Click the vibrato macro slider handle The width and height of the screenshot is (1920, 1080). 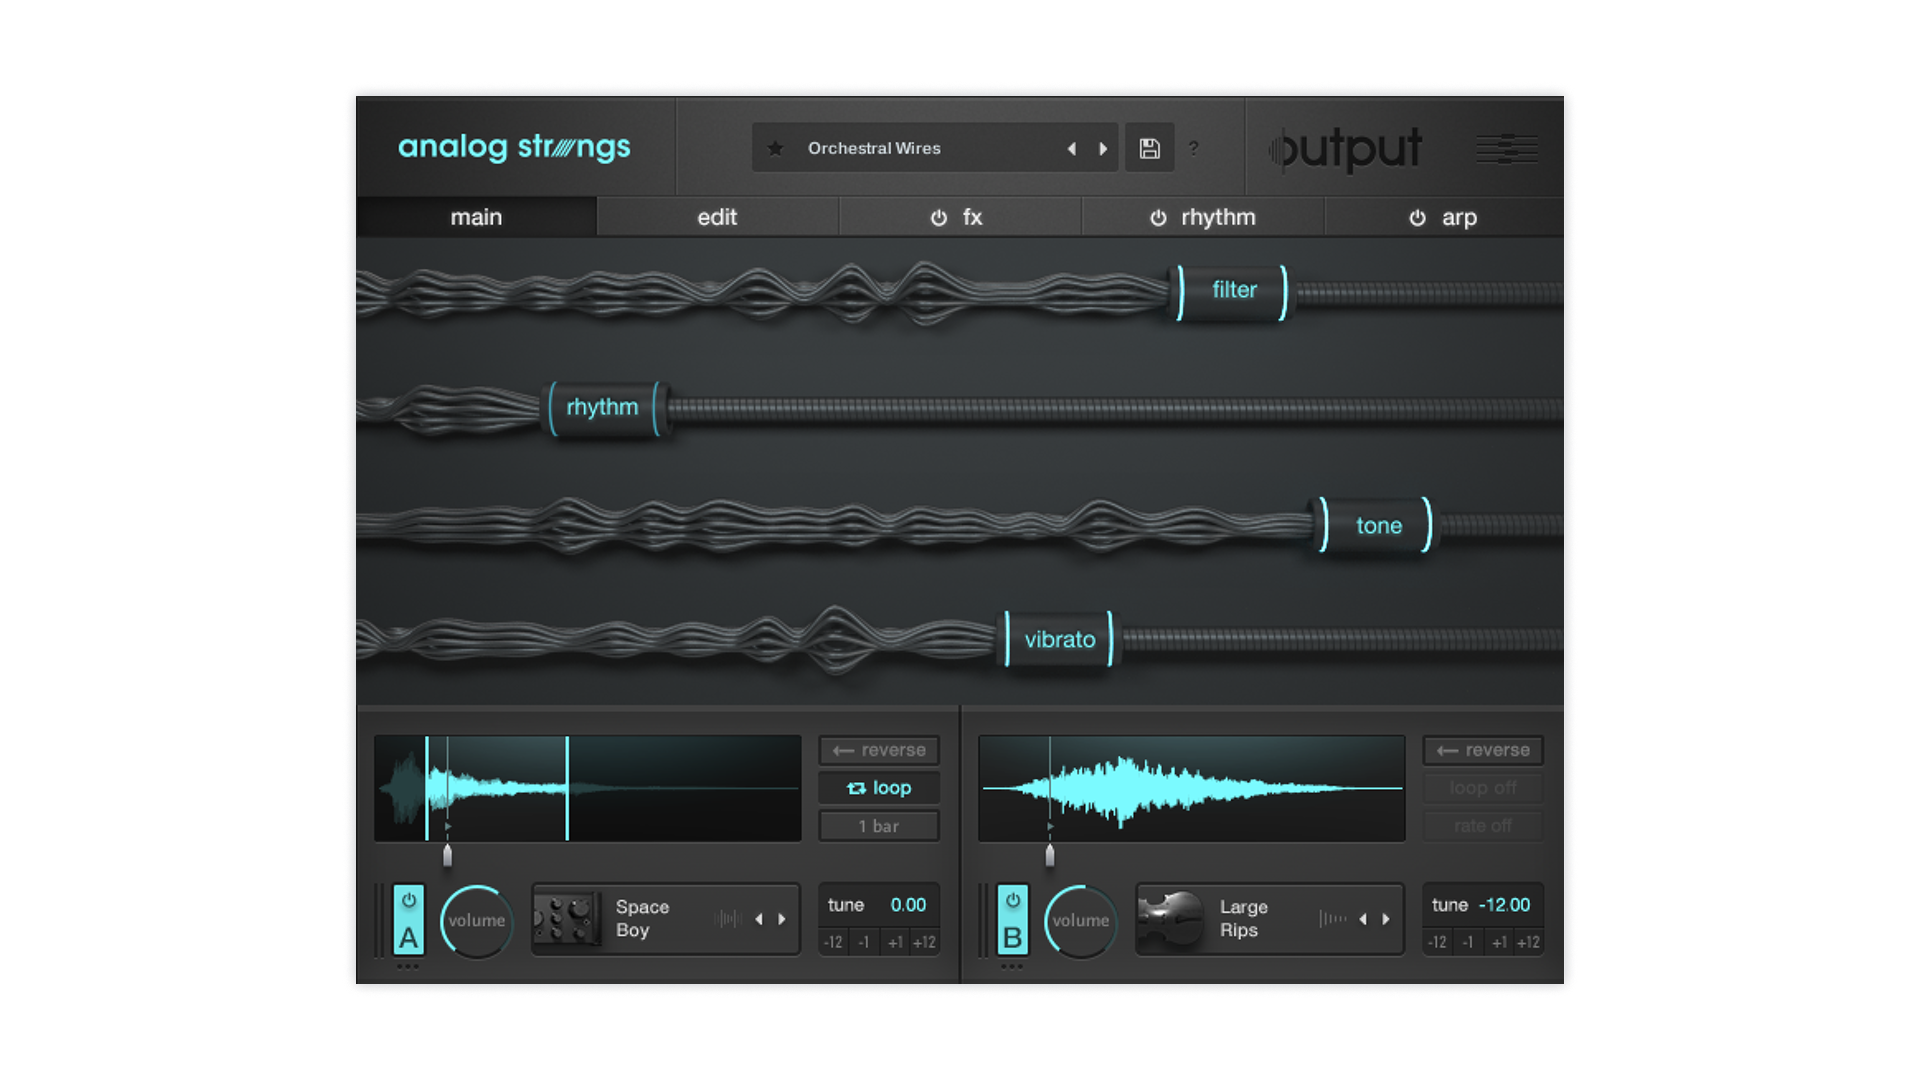[x=1059, y=639]
